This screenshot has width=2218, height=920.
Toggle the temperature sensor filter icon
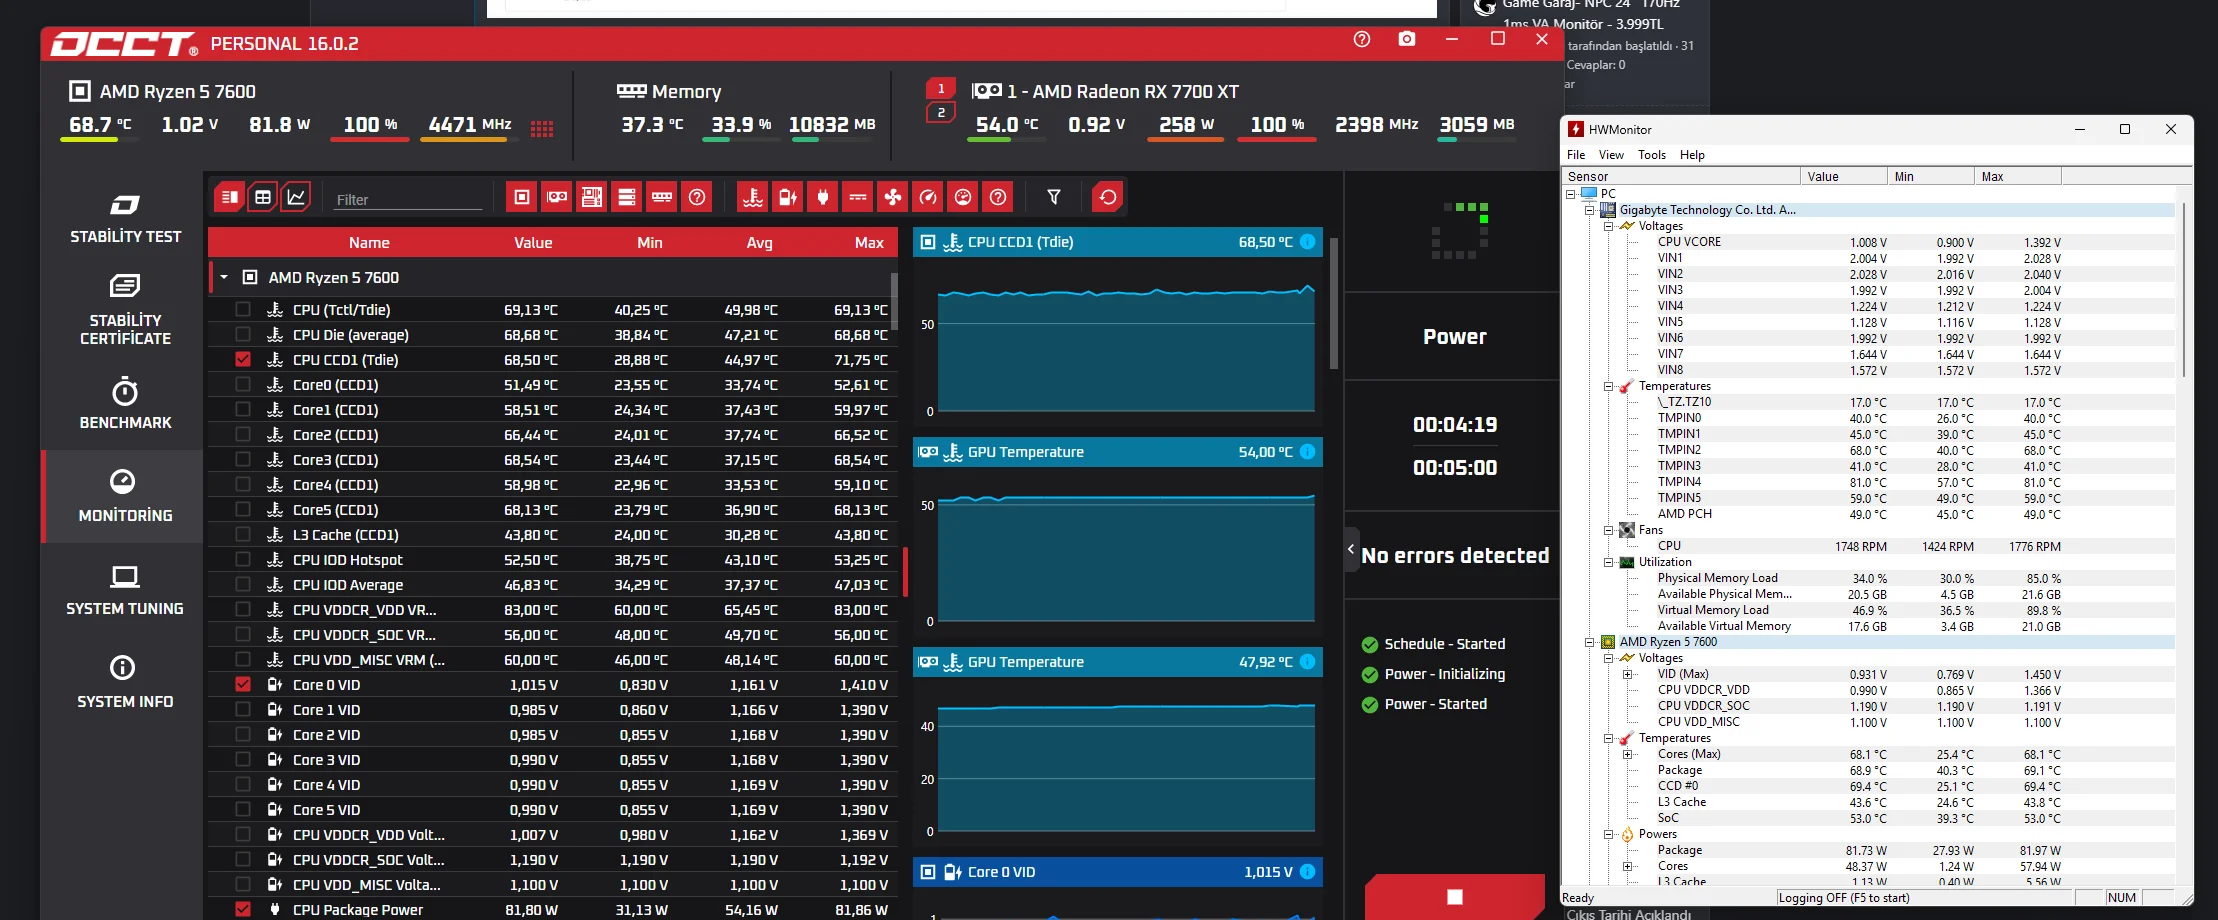coord(753,197)
